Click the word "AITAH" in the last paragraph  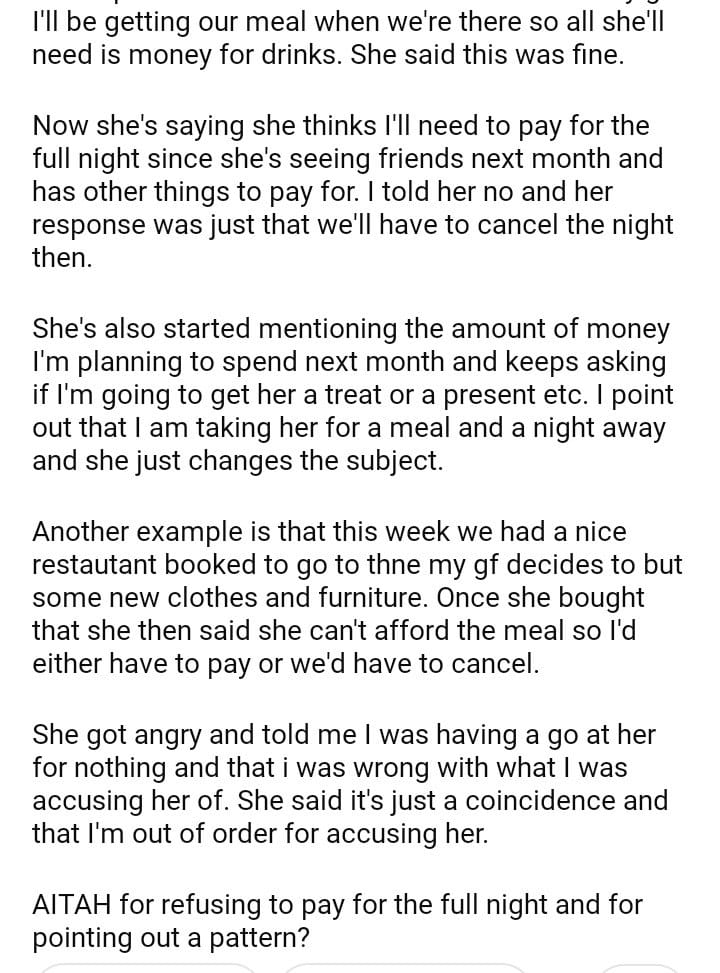[x=71, y=905]
